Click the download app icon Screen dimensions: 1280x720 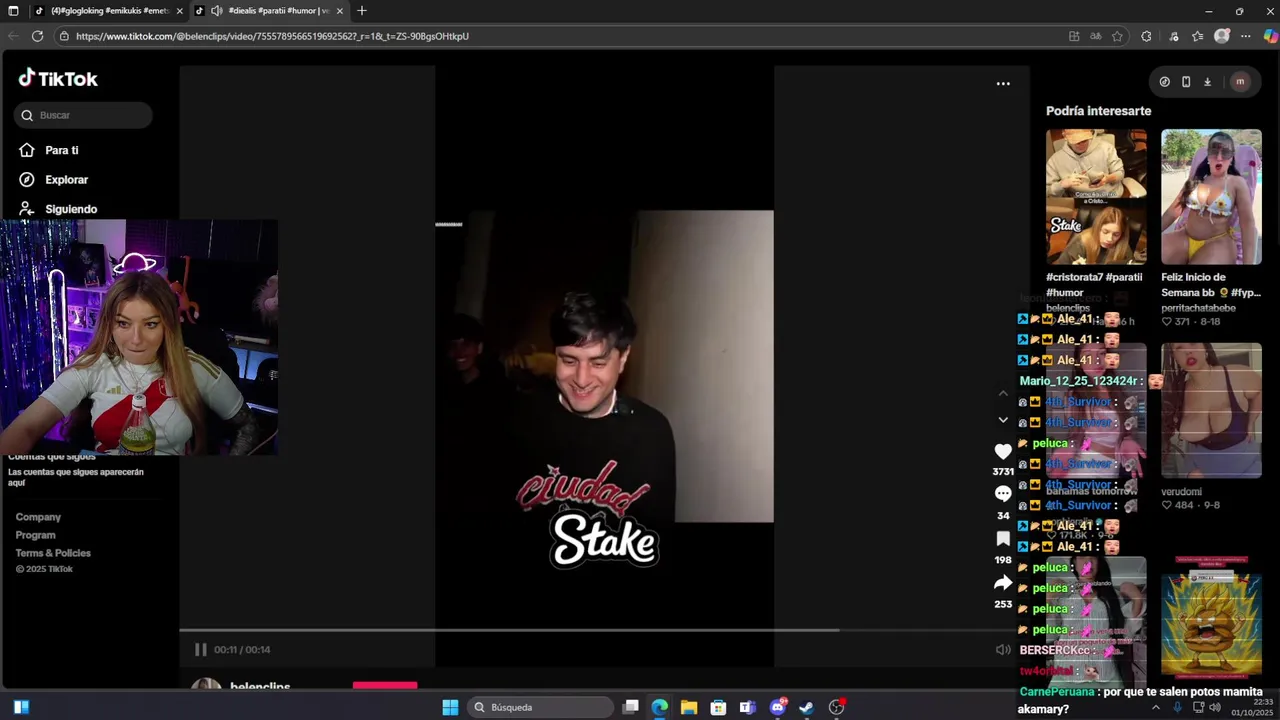click(1207, 82)
